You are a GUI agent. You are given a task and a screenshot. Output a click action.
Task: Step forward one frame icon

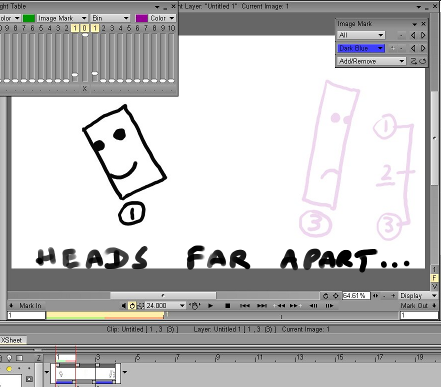[x=329, y=306]
